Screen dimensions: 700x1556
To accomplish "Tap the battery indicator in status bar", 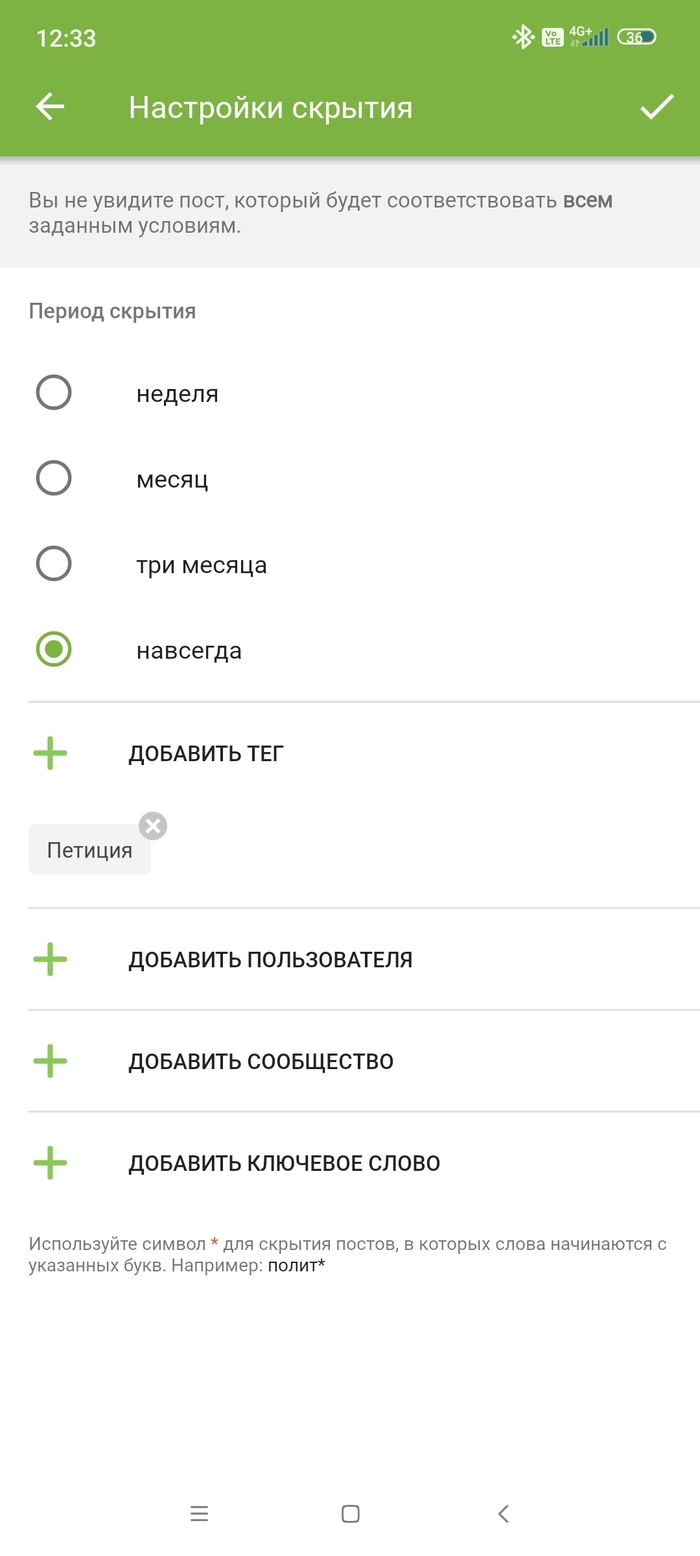I will click(636, 38).
